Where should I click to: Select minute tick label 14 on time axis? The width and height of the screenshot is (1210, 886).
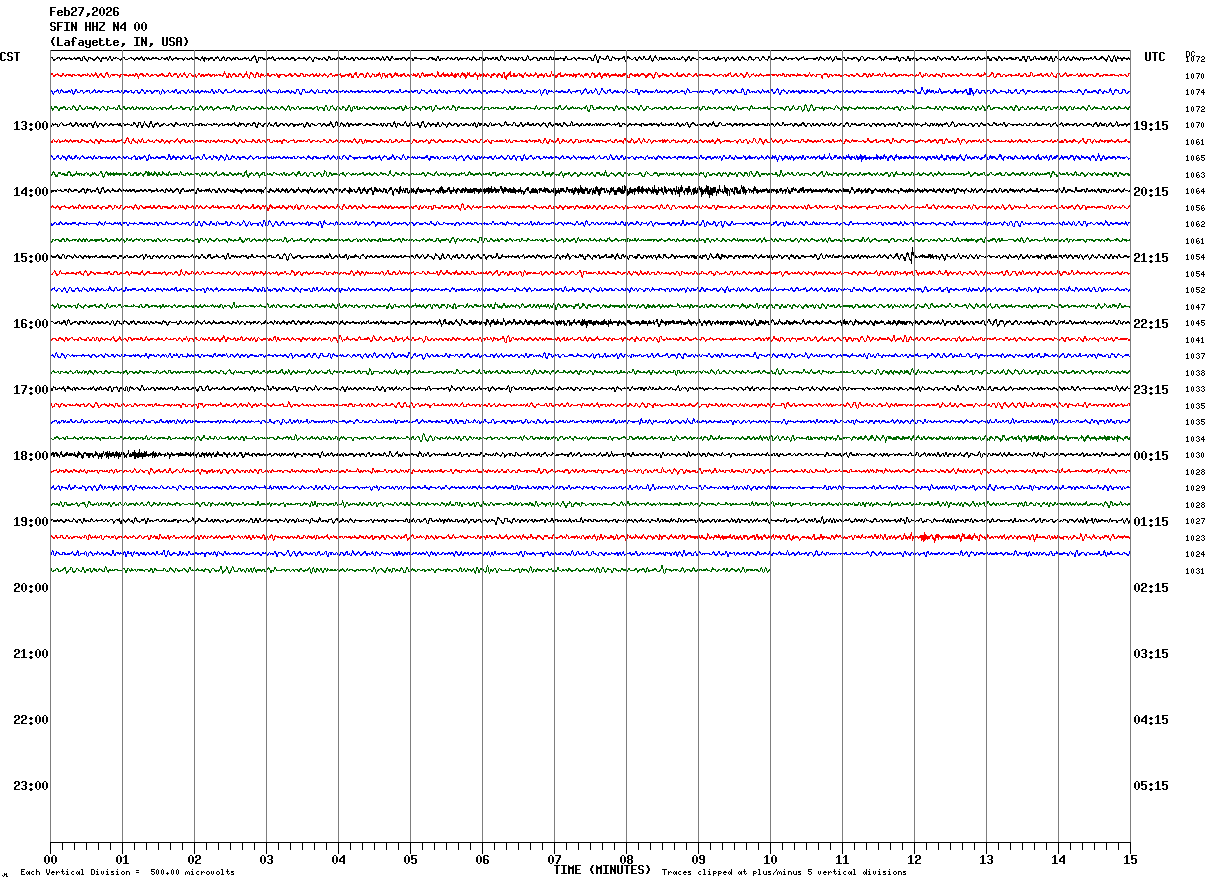(x=1058, y=859)
